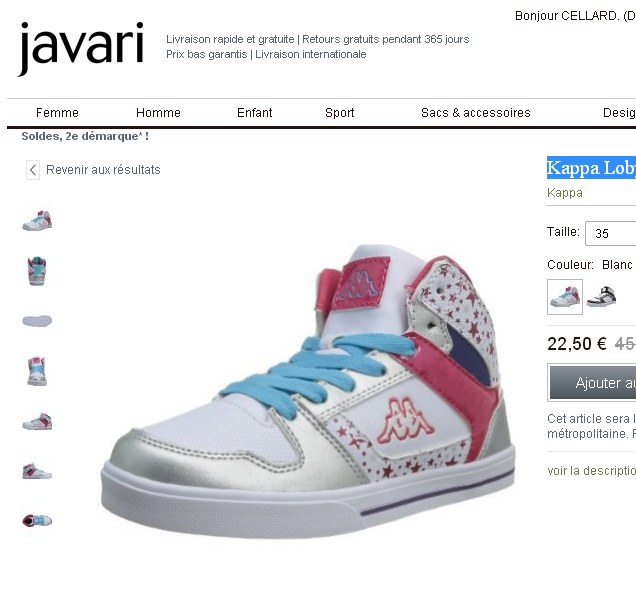Viewport: 636px width, 590px height.
Task: Select the first side-view shoe thumbnail
Action: pos(37,221)
